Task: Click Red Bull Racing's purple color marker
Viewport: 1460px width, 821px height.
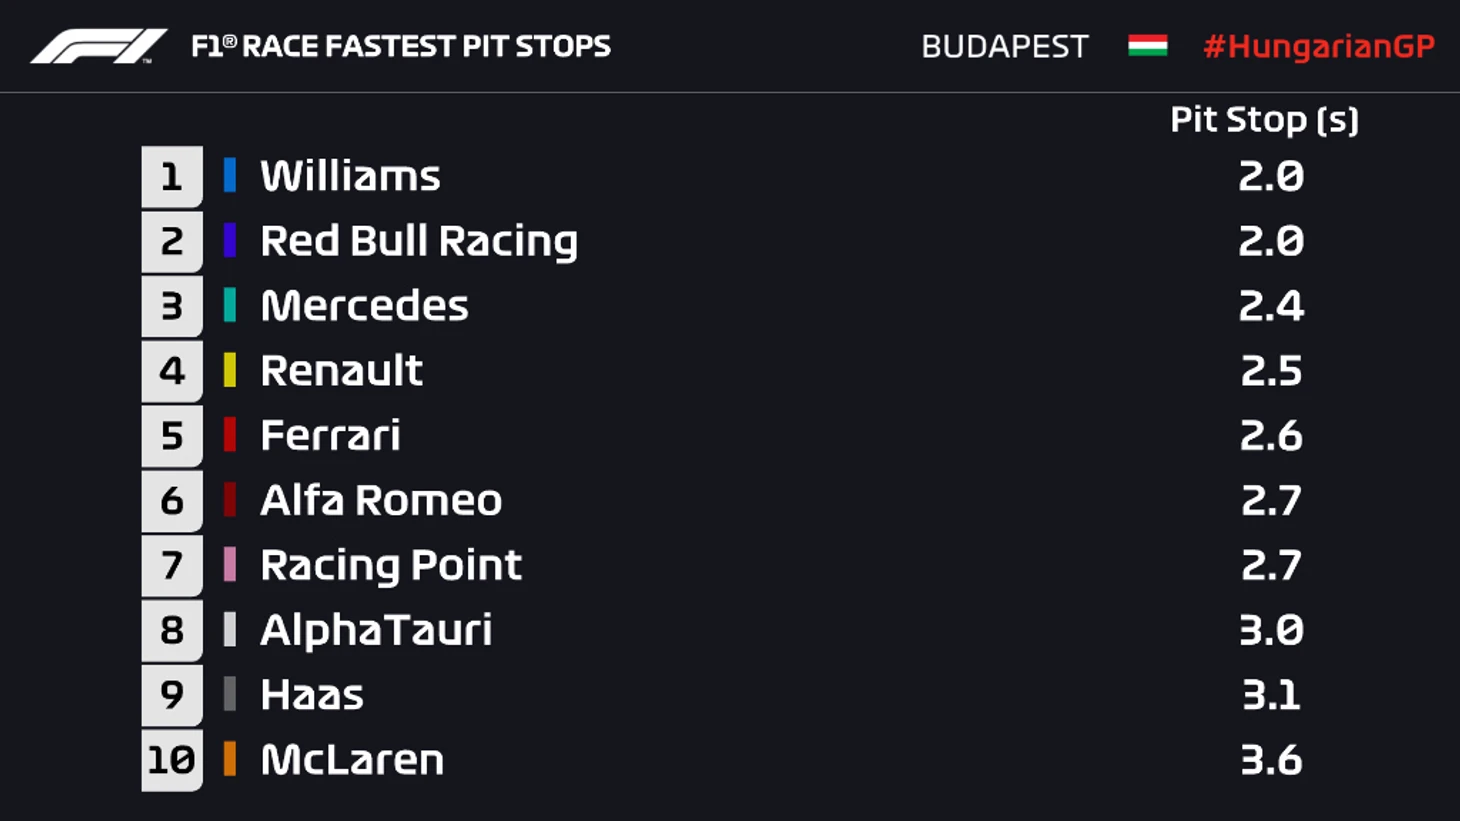Action: tap(230, 241)
